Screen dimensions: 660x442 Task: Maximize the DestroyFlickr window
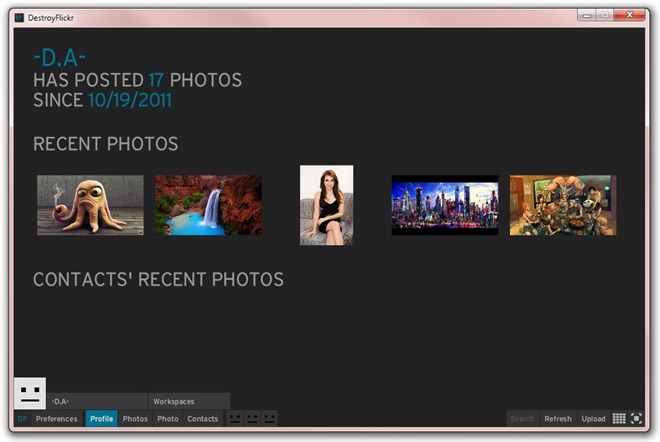click(x=605, y=15)
